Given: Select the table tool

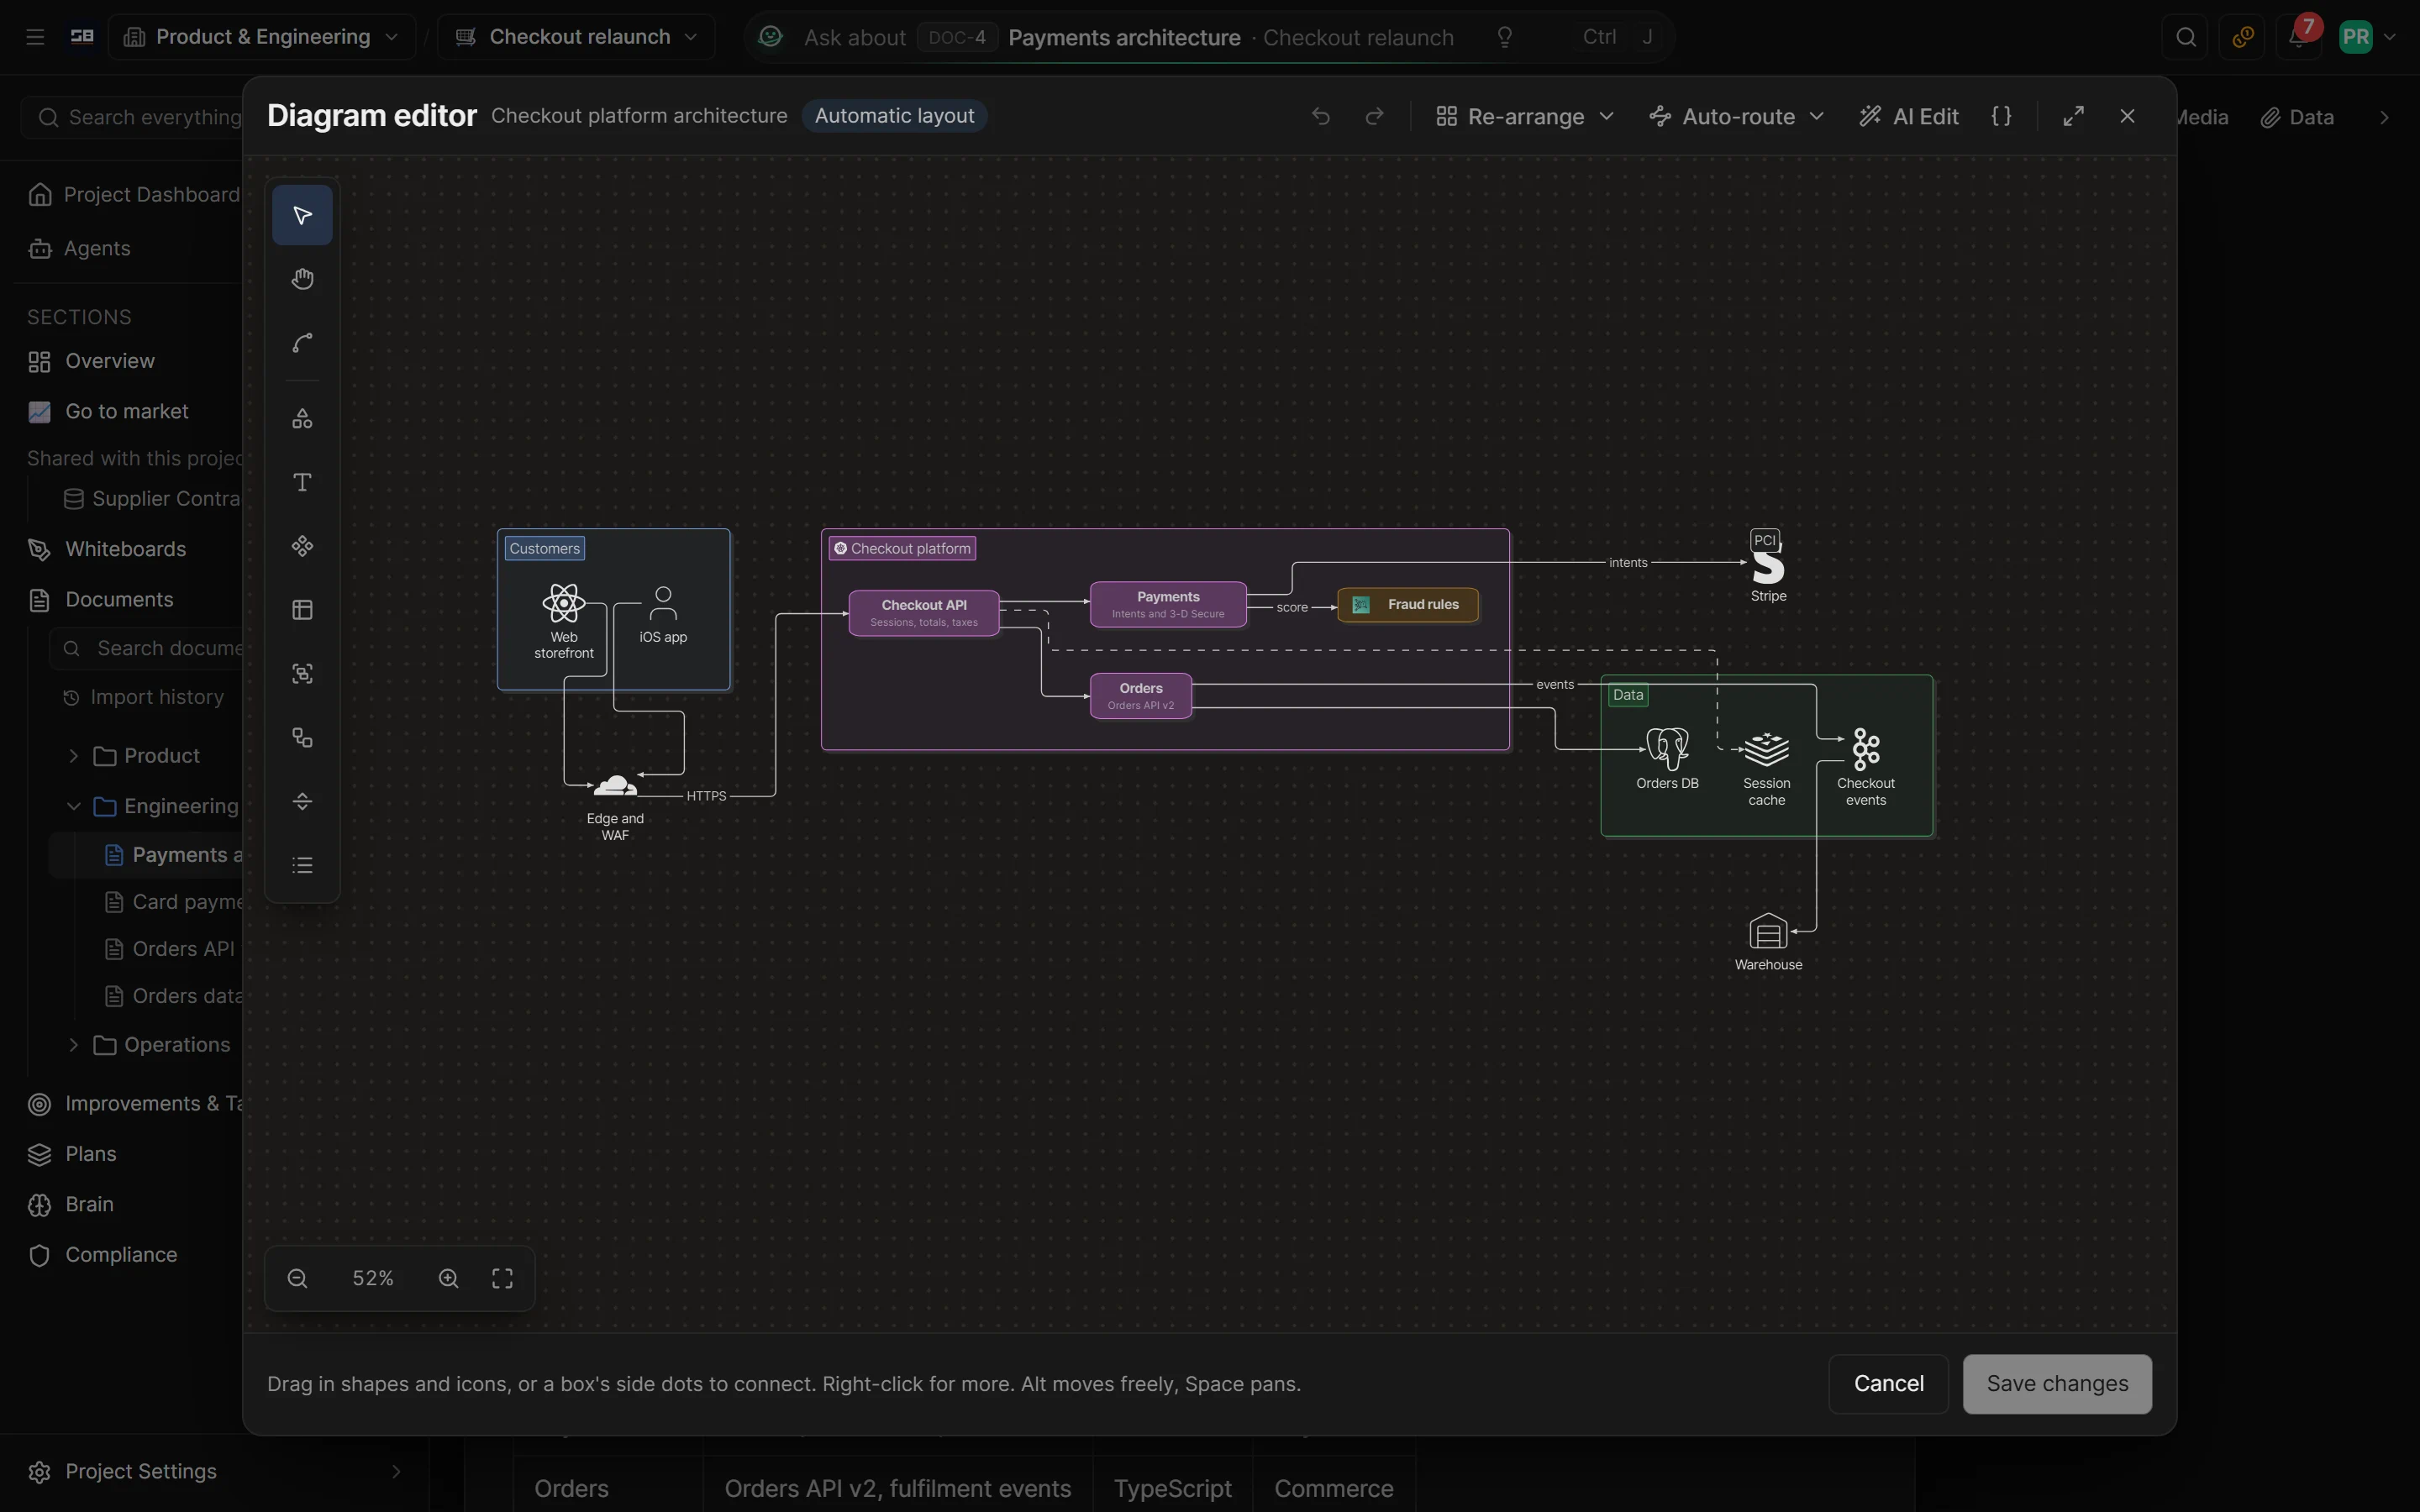Looking at the screenshot, I should 302,610.
